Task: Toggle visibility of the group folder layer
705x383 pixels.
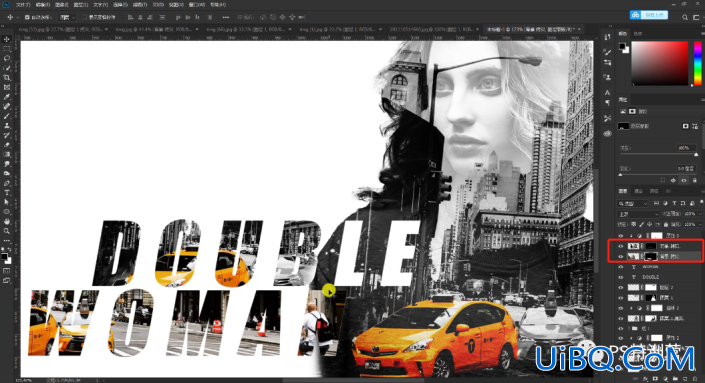Action: [621, 328]
